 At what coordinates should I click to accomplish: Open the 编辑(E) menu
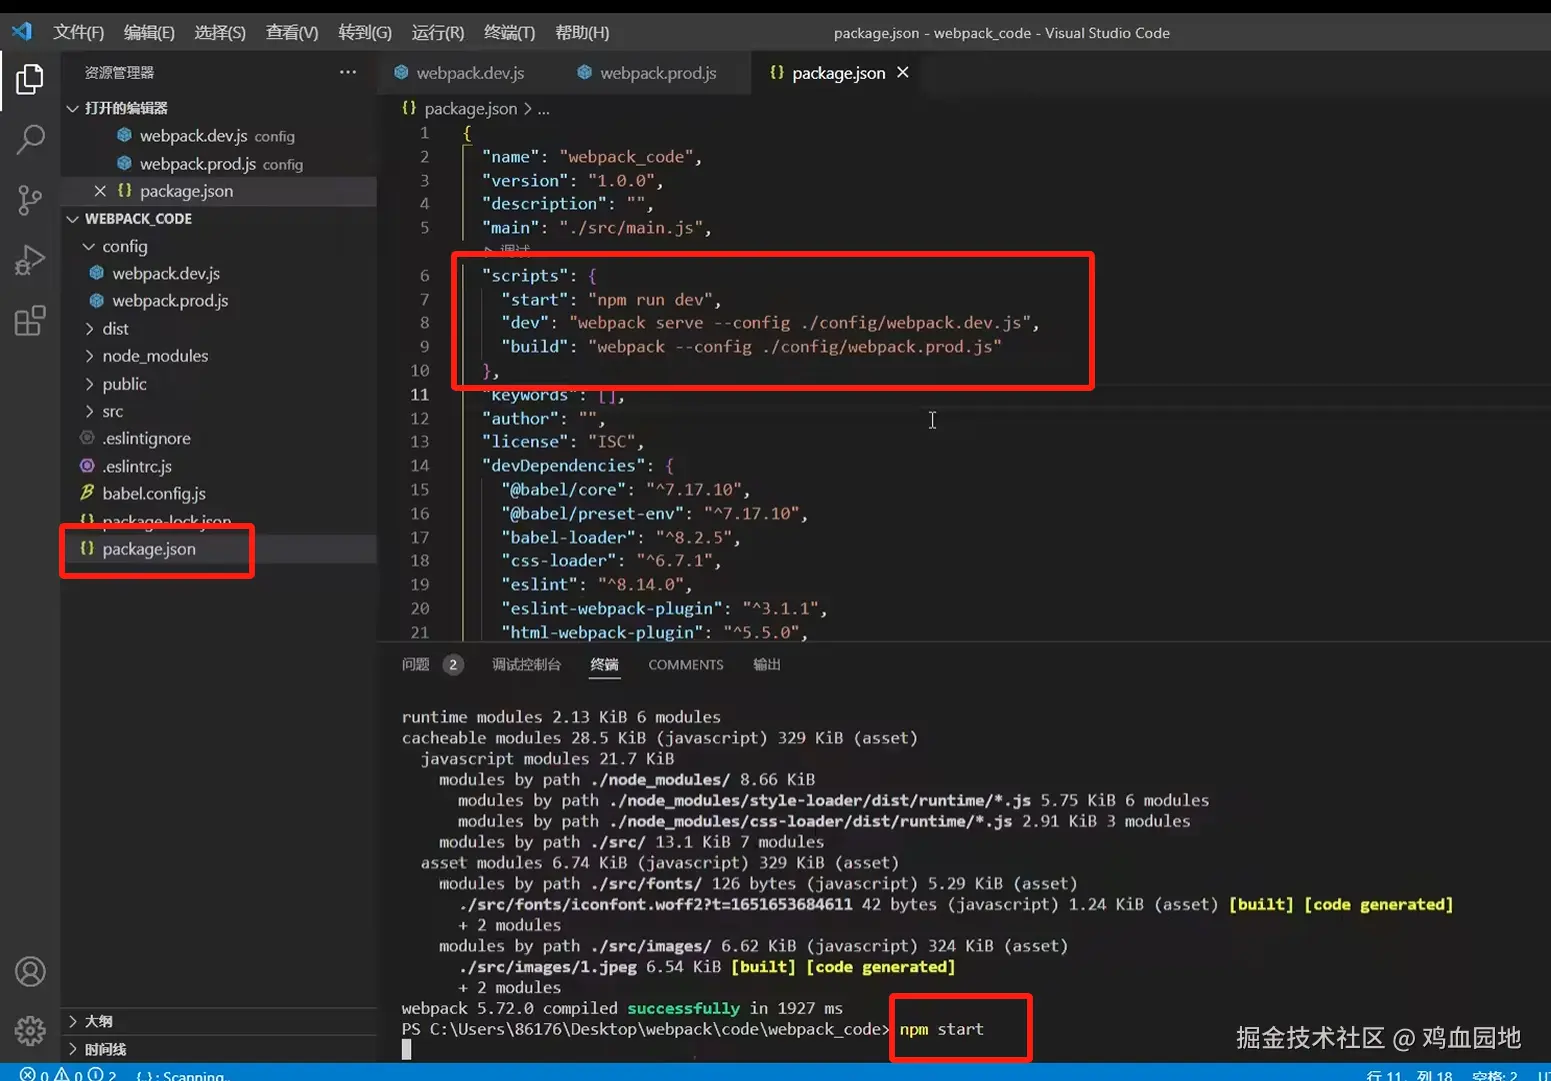tap(149, 32)
